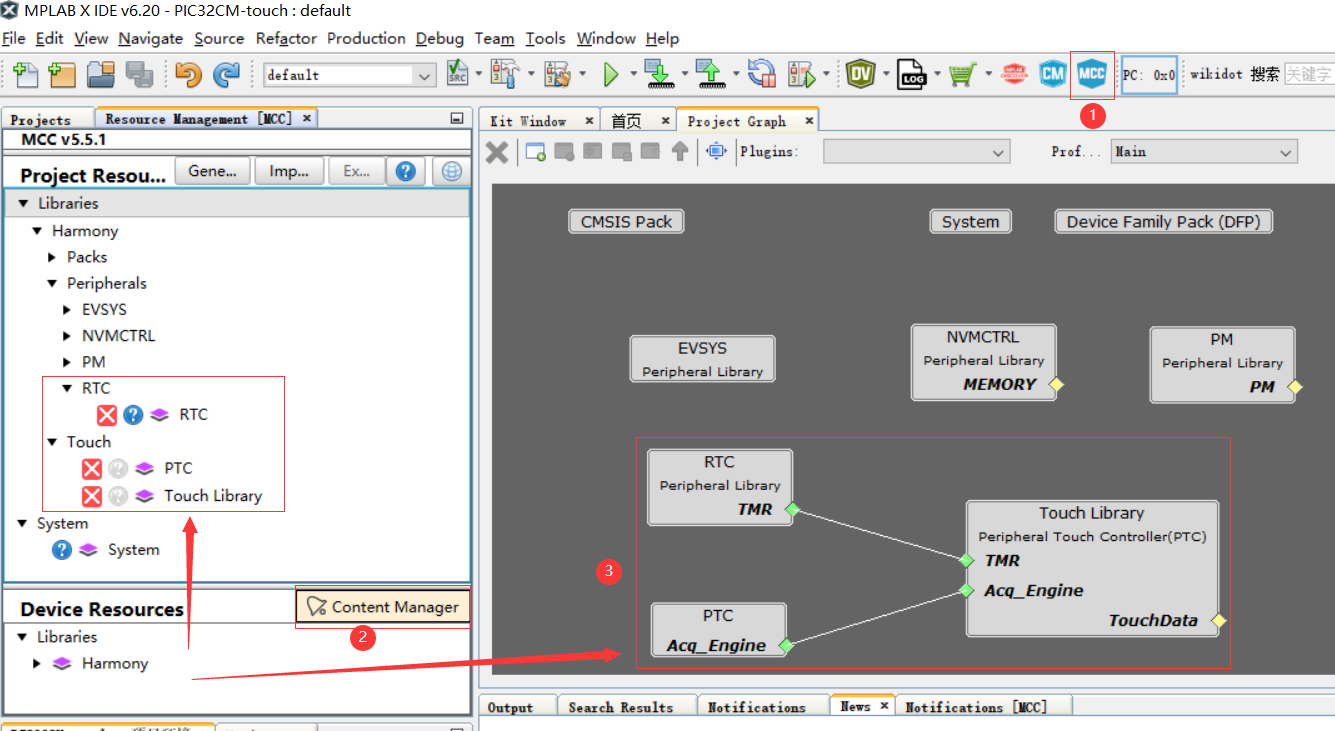The height and width of the screenshot is (731, 1335).
Task: Run the project with the green play icon
Action: click(x=611, y=74)
